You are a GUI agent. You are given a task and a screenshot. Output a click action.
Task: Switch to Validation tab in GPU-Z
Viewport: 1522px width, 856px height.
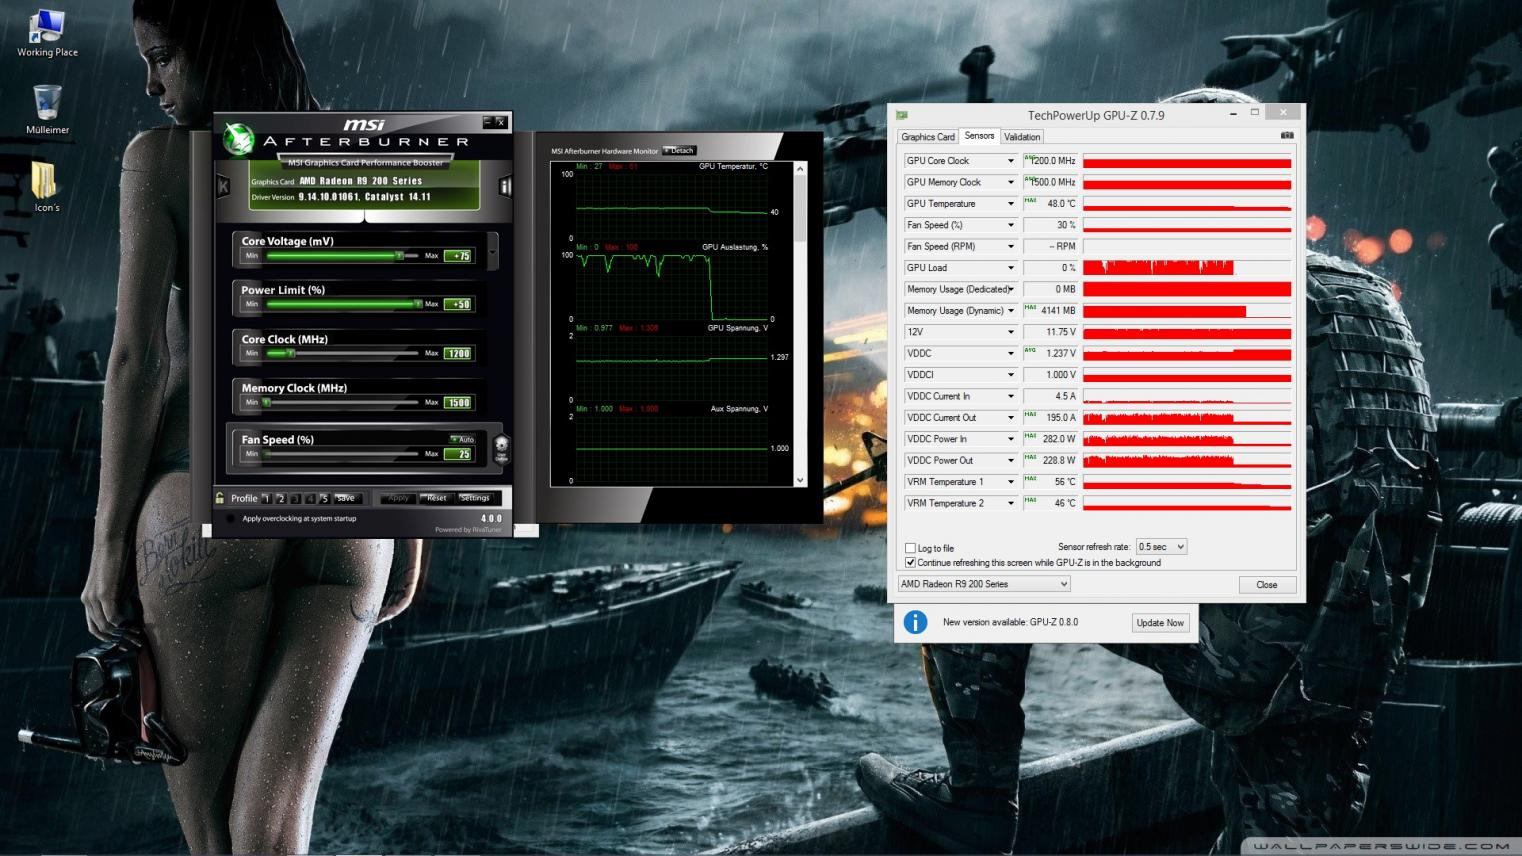1022,137
